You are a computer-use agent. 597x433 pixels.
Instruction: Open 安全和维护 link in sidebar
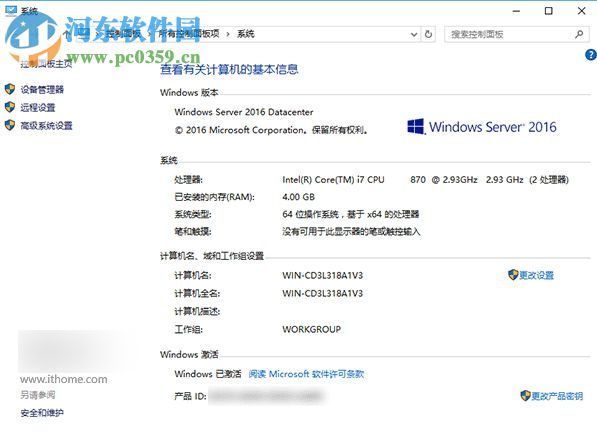click(x=42, y=412)
